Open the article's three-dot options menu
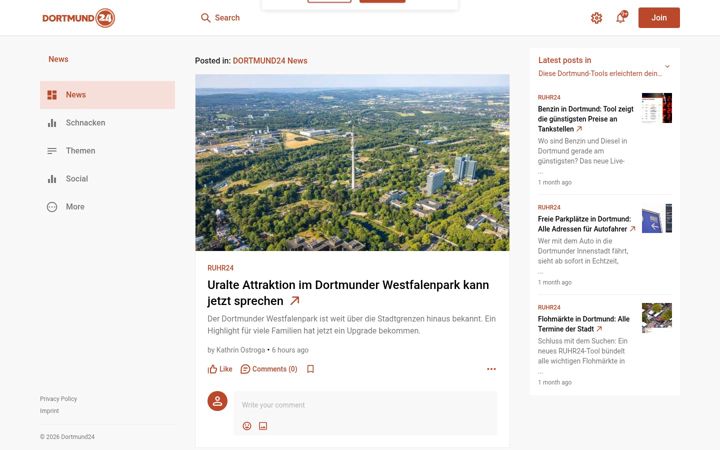 coord(491,369)
